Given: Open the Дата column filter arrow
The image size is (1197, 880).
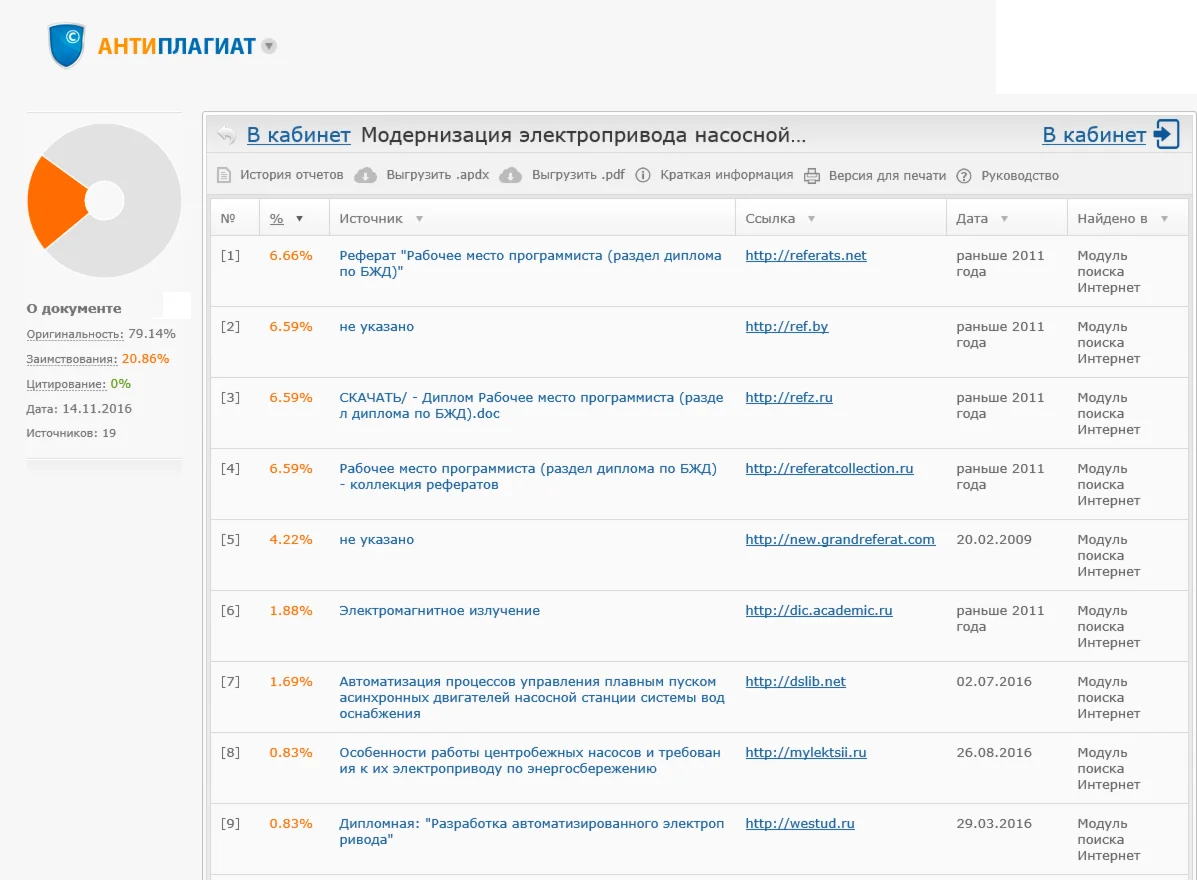Looking at the screenshot, I should (x=1005, y=219).
